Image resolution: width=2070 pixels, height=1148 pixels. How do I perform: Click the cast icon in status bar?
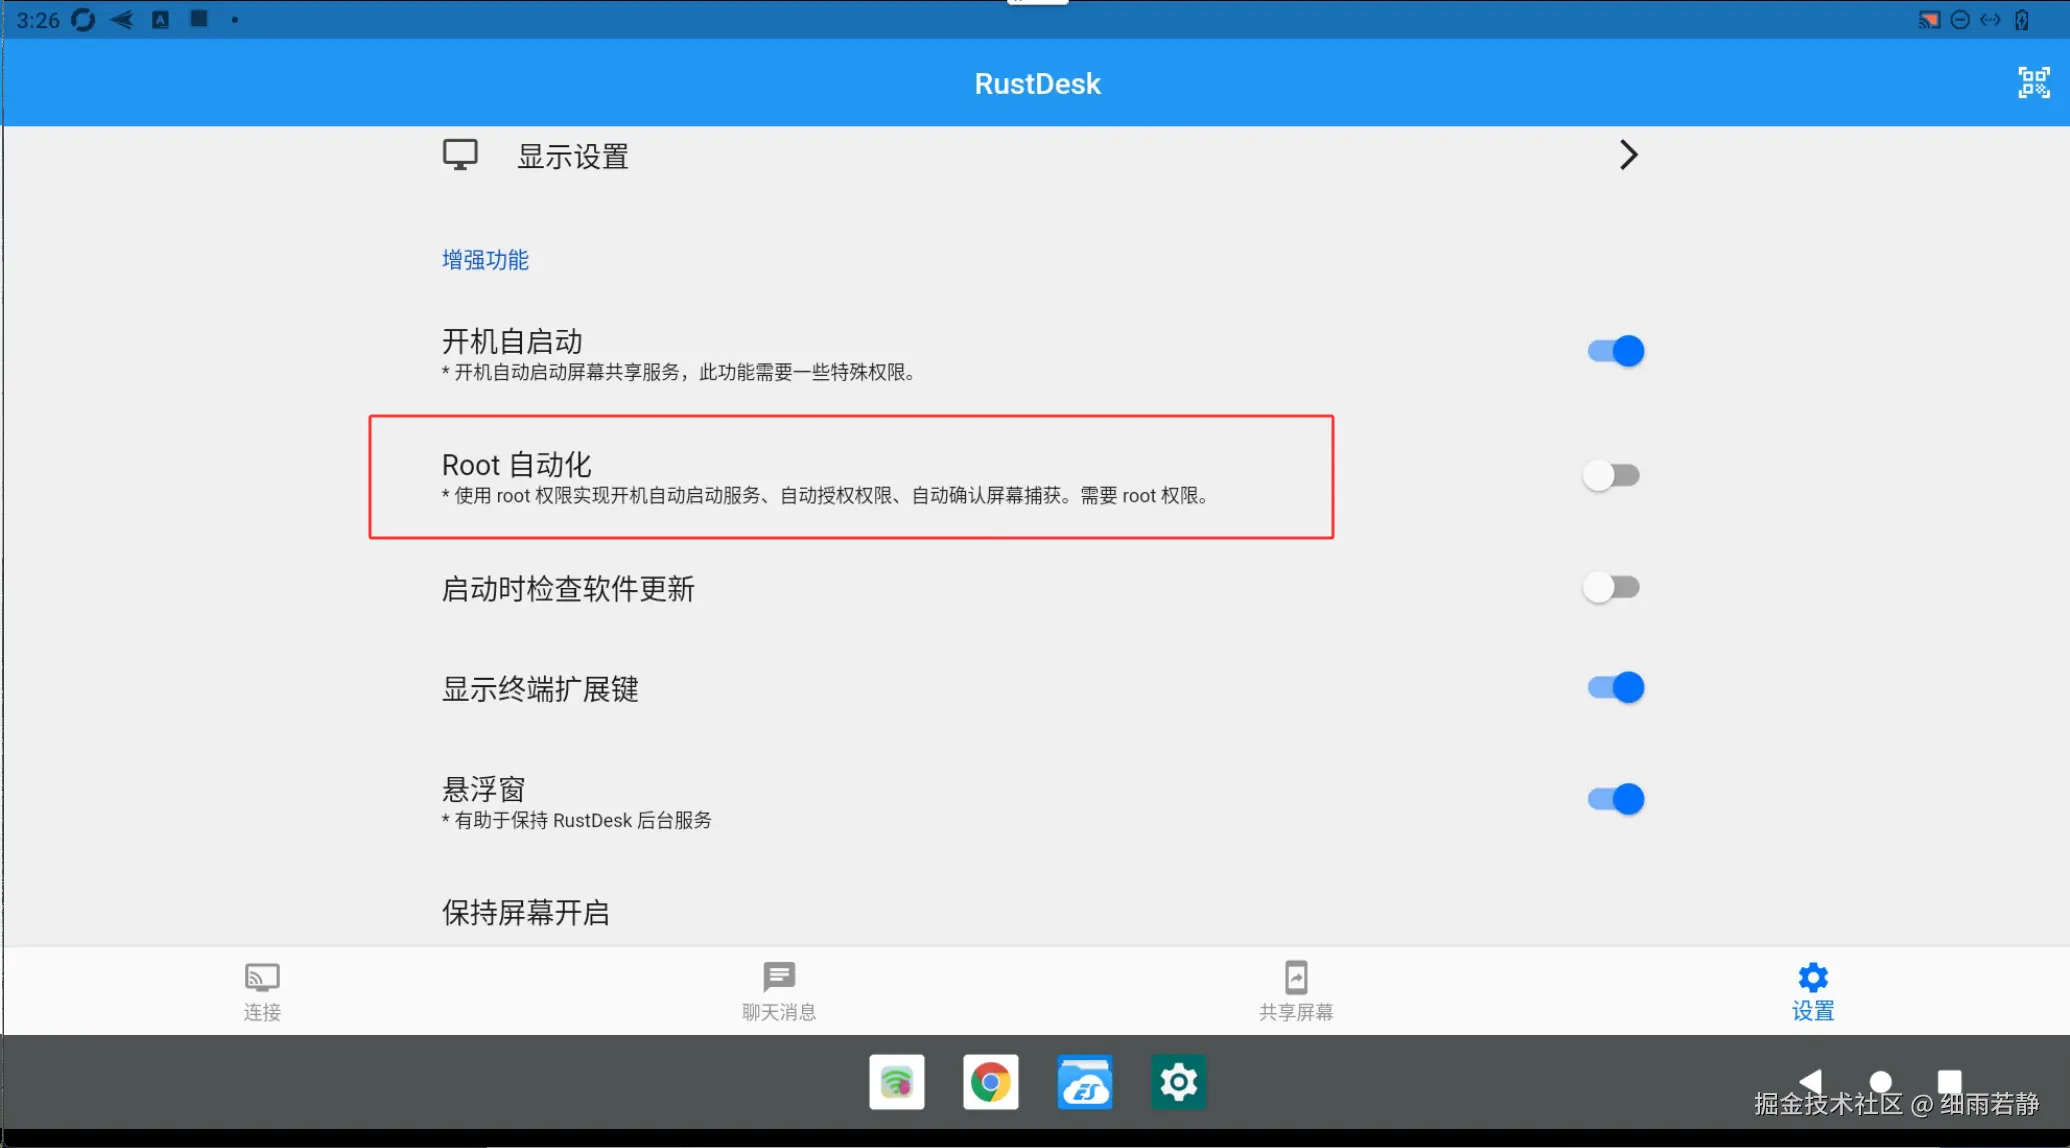[x=1929, y=20]
